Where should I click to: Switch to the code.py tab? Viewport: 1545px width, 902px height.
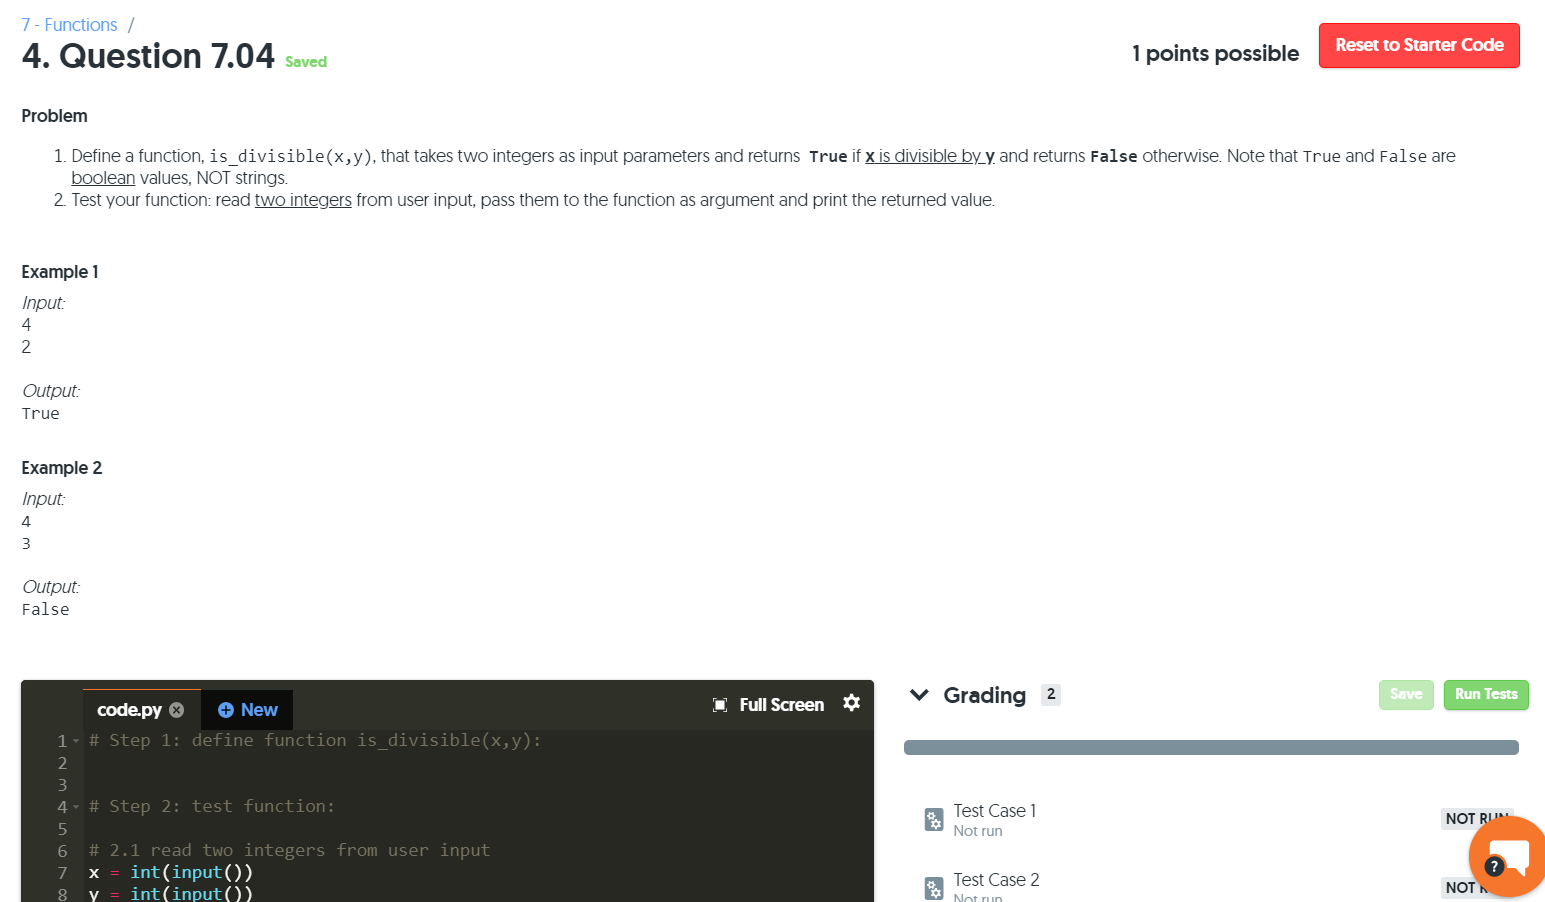(x=128, y=709)
